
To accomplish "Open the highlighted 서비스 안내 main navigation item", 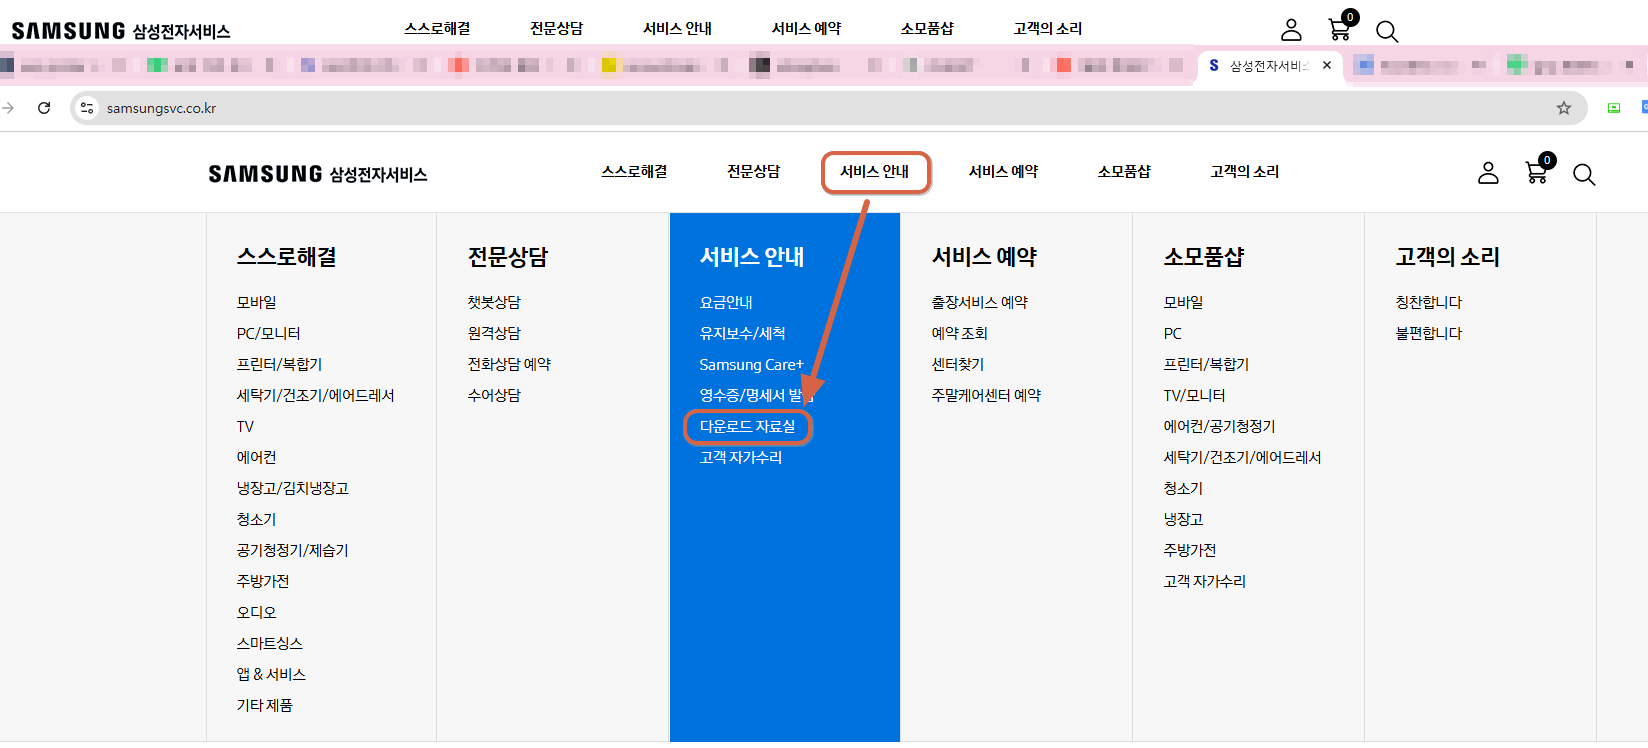I will [875, 172].
